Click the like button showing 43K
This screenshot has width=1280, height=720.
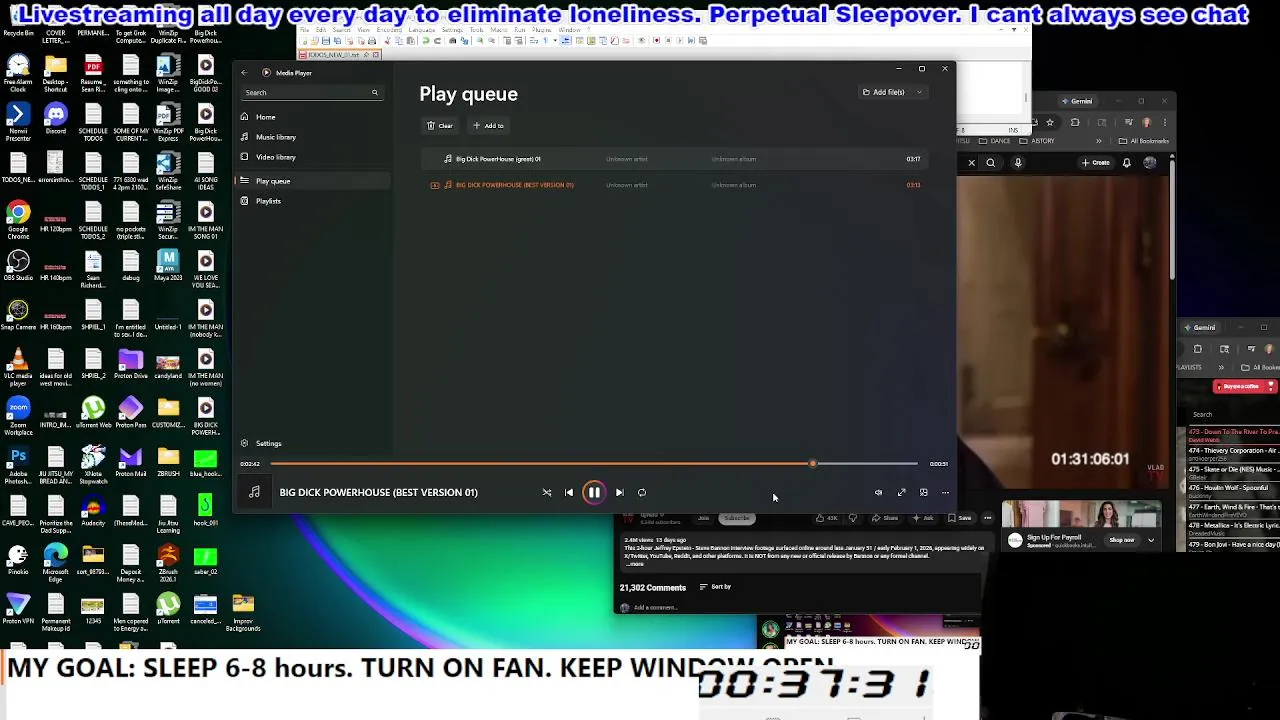point(827,518)
